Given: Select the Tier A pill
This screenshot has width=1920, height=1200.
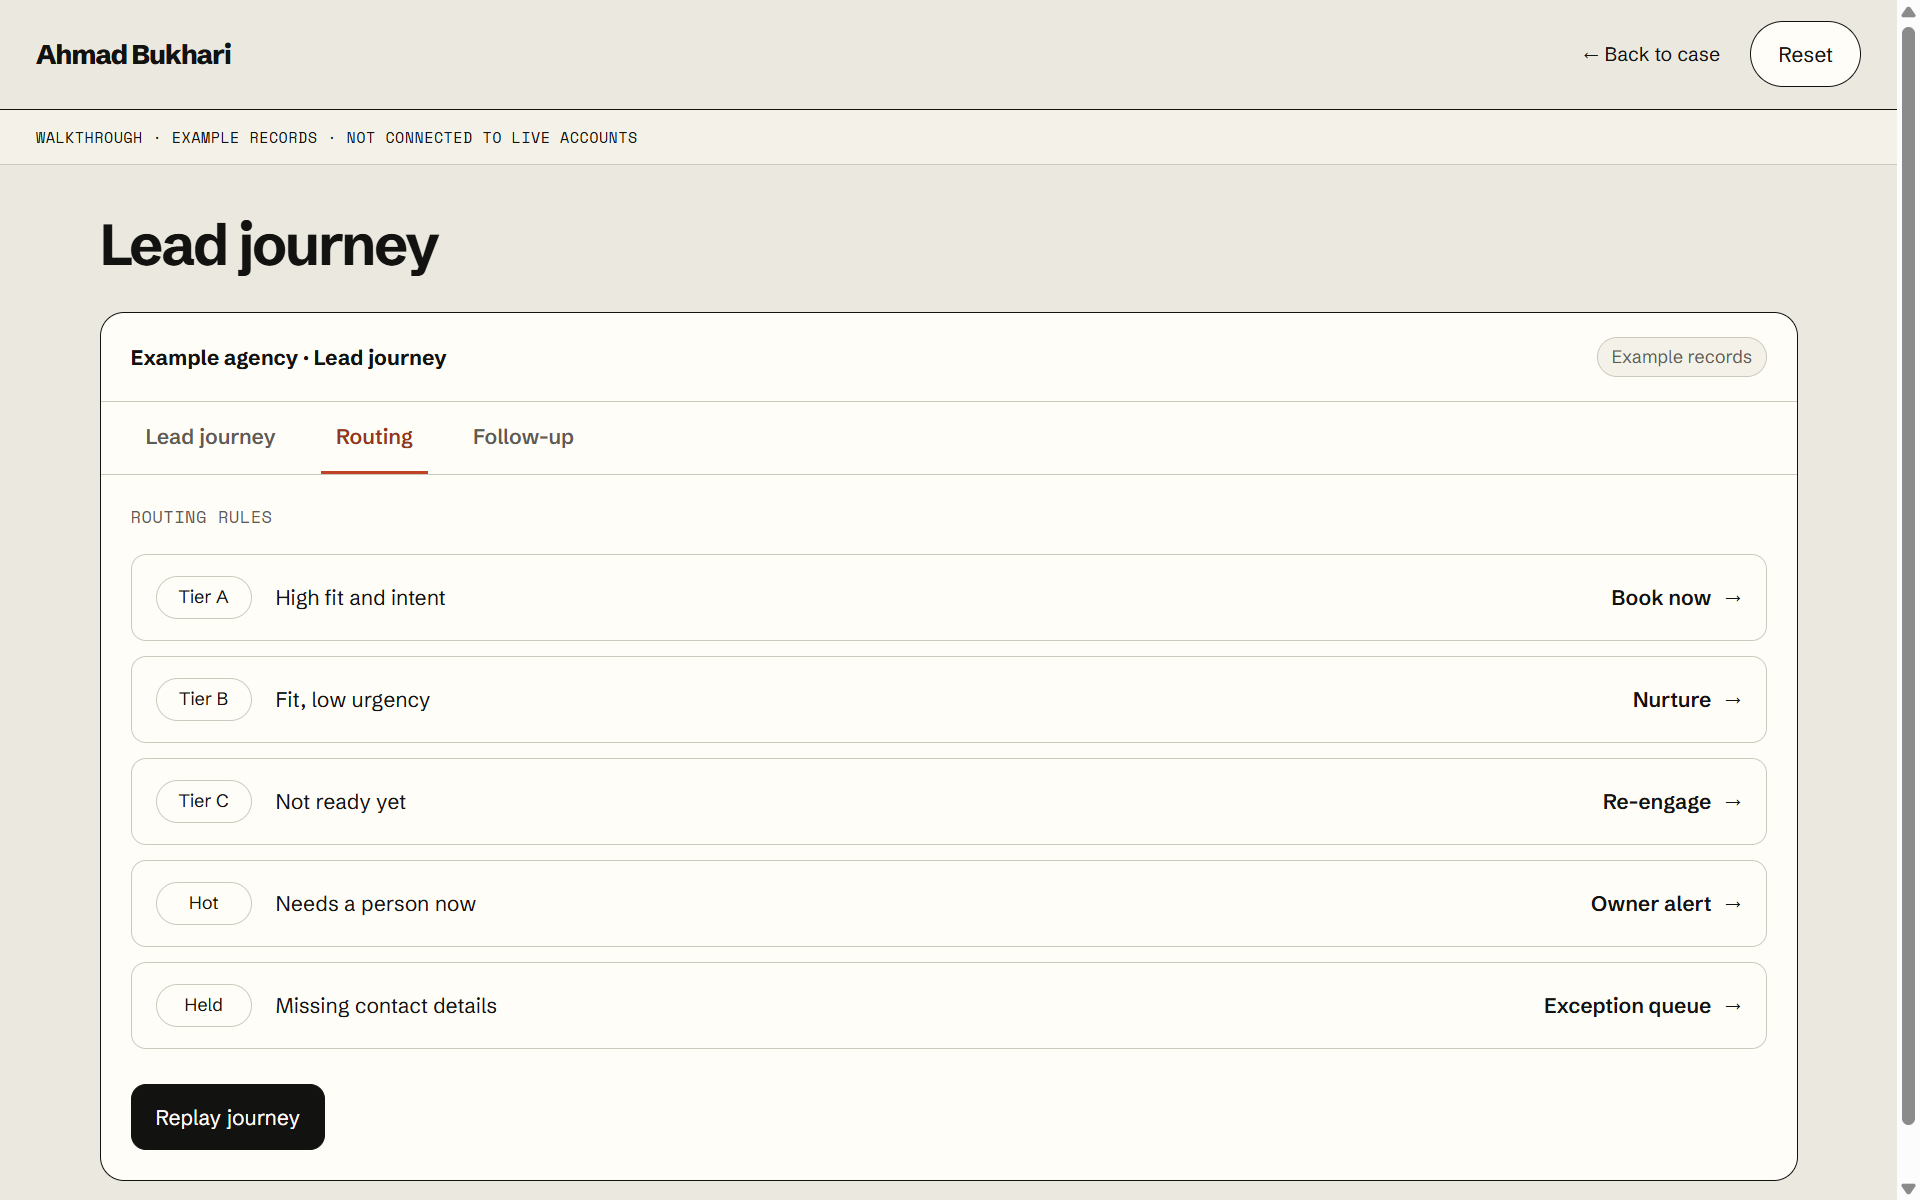Looking at the screenshot, I should pyautogui.click(x=204, y=597).
